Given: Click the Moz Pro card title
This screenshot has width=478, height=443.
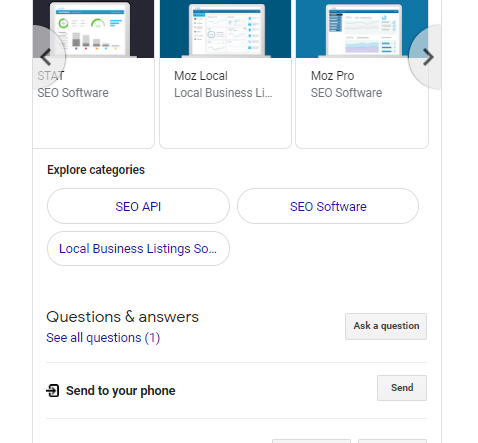Looking at the screenshot, I should pos(332,76).
